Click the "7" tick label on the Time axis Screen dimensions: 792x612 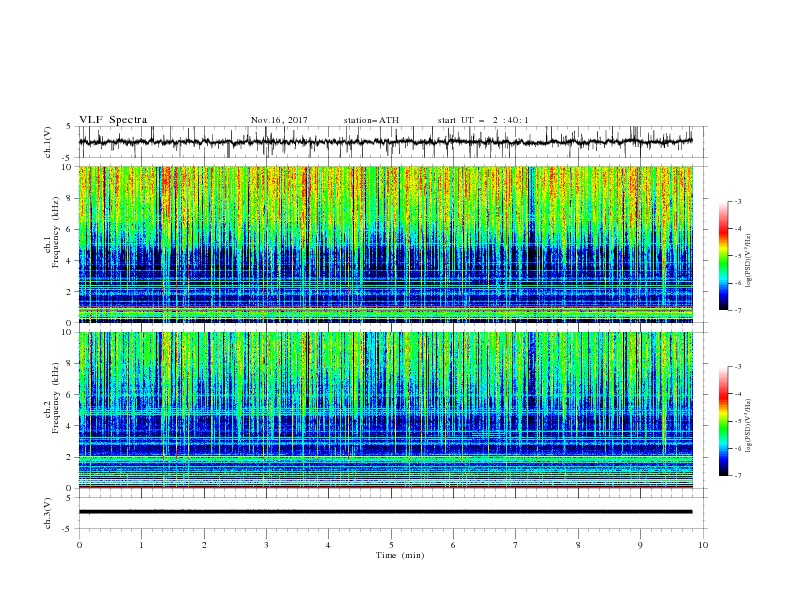[x=516, y=545]
